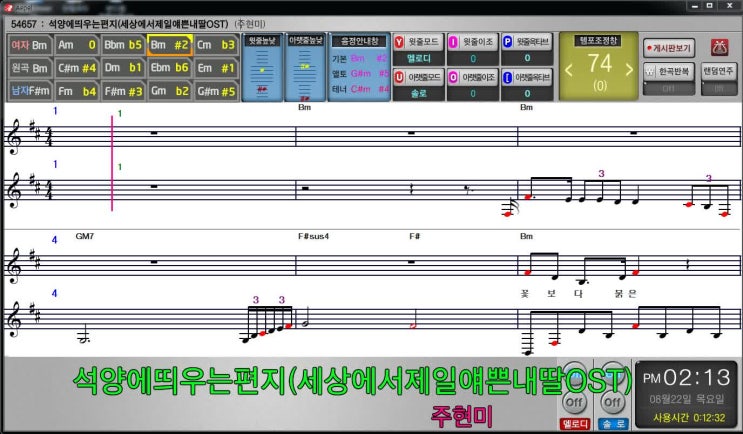This screenshot has height=434, width=743.
Task: Adjust the 윗줄높낮 pitch slider
Action: [x=262, y=72]
